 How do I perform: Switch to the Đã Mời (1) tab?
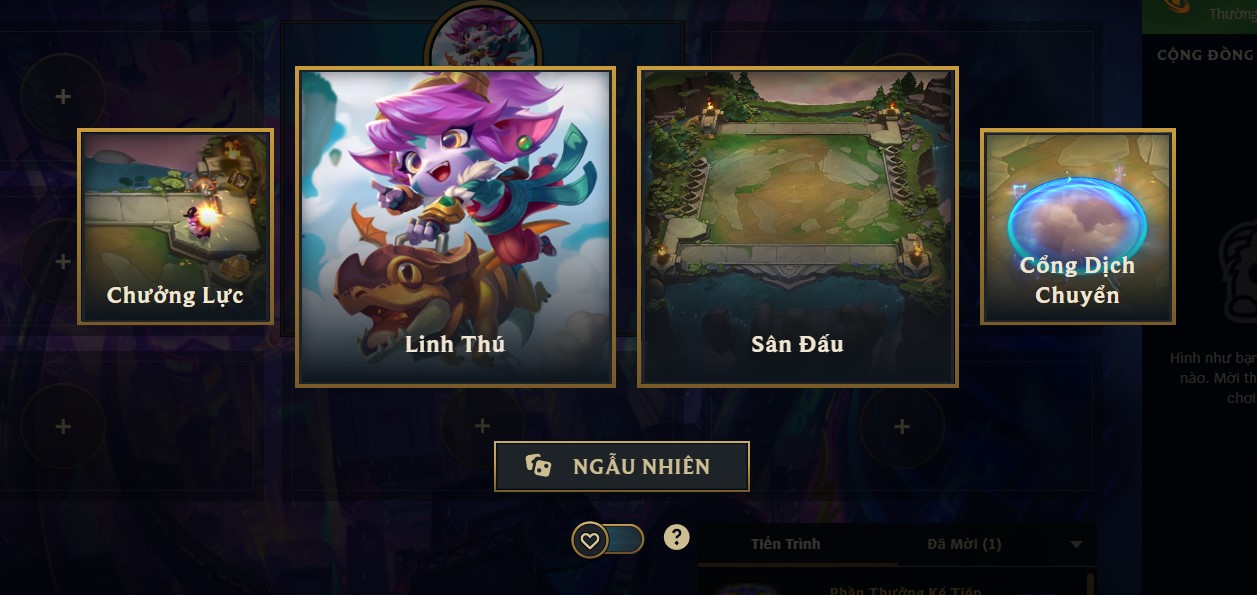(x=964, y=544)
